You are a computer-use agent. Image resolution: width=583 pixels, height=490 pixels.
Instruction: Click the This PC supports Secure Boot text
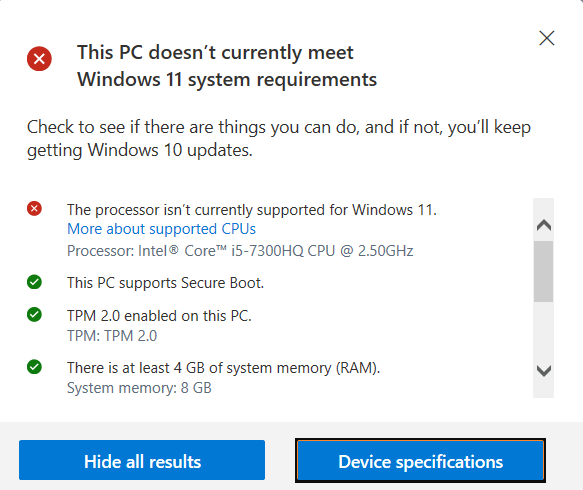tap(165, 283)
